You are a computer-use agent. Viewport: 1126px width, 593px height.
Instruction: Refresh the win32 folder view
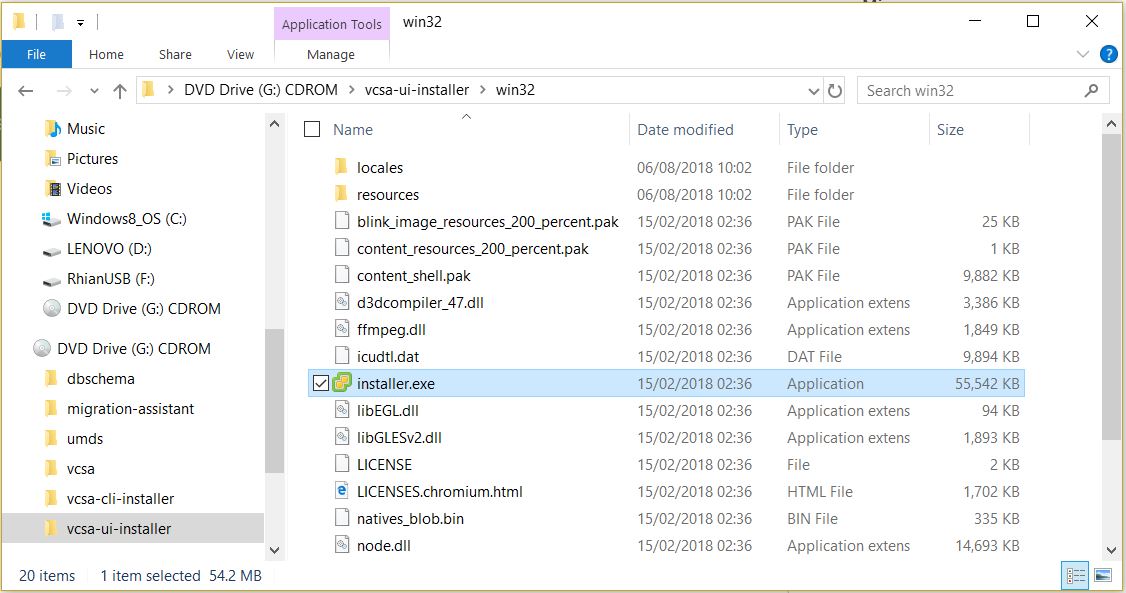tap(834, 90)
